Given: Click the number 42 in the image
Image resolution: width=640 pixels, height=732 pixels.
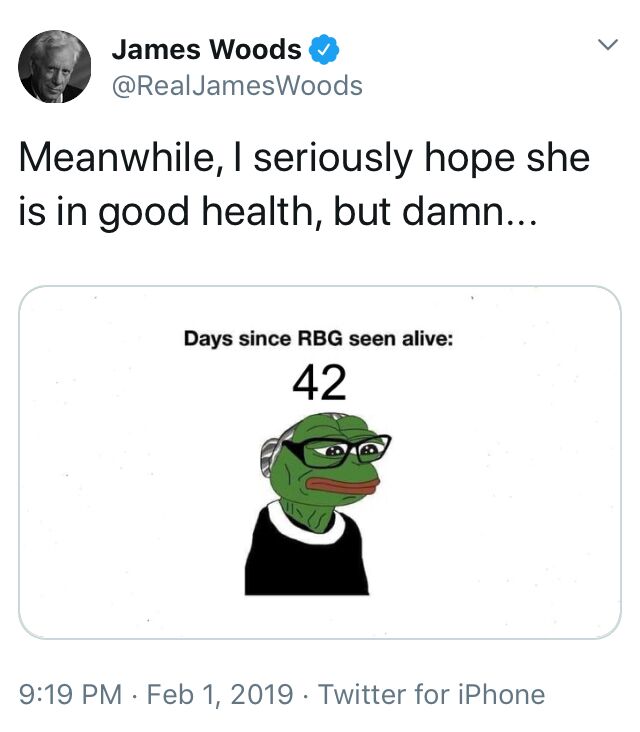Looking at the screenshot, I should coord(319,383).
